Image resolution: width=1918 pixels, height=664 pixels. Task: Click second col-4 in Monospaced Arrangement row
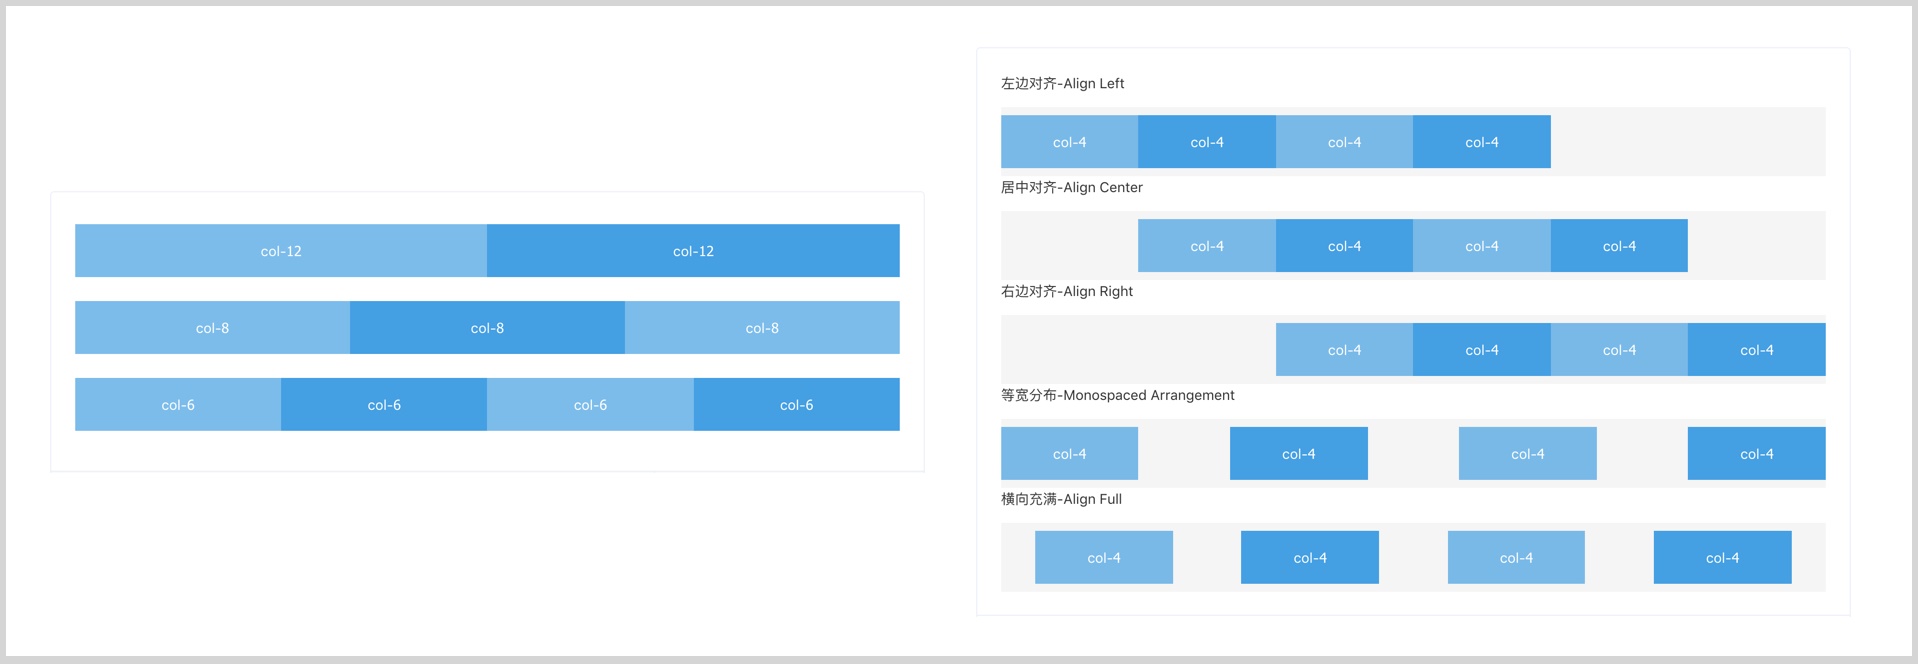[x=1299, y=454]
